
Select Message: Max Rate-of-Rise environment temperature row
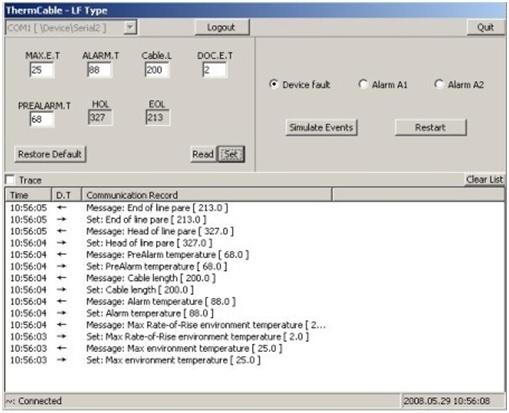(255, 325)
